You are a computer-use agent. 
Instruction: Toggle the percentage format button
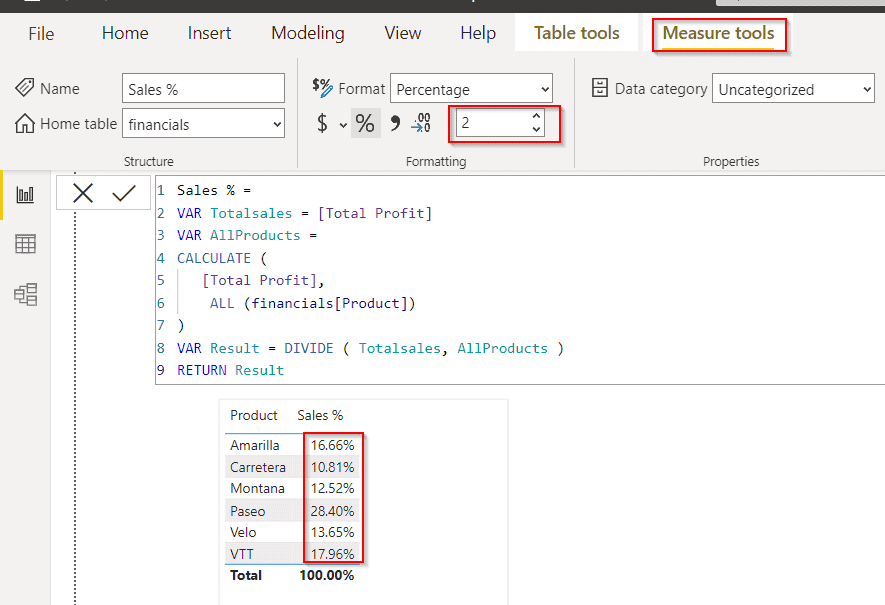365,123
